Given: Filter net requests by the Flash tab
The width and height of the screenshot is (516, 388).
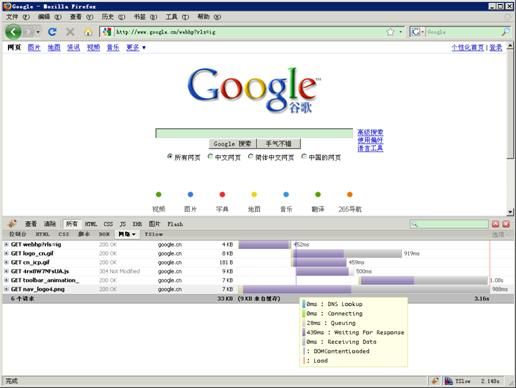Looking at the screenshot, I should pos(175,224).
